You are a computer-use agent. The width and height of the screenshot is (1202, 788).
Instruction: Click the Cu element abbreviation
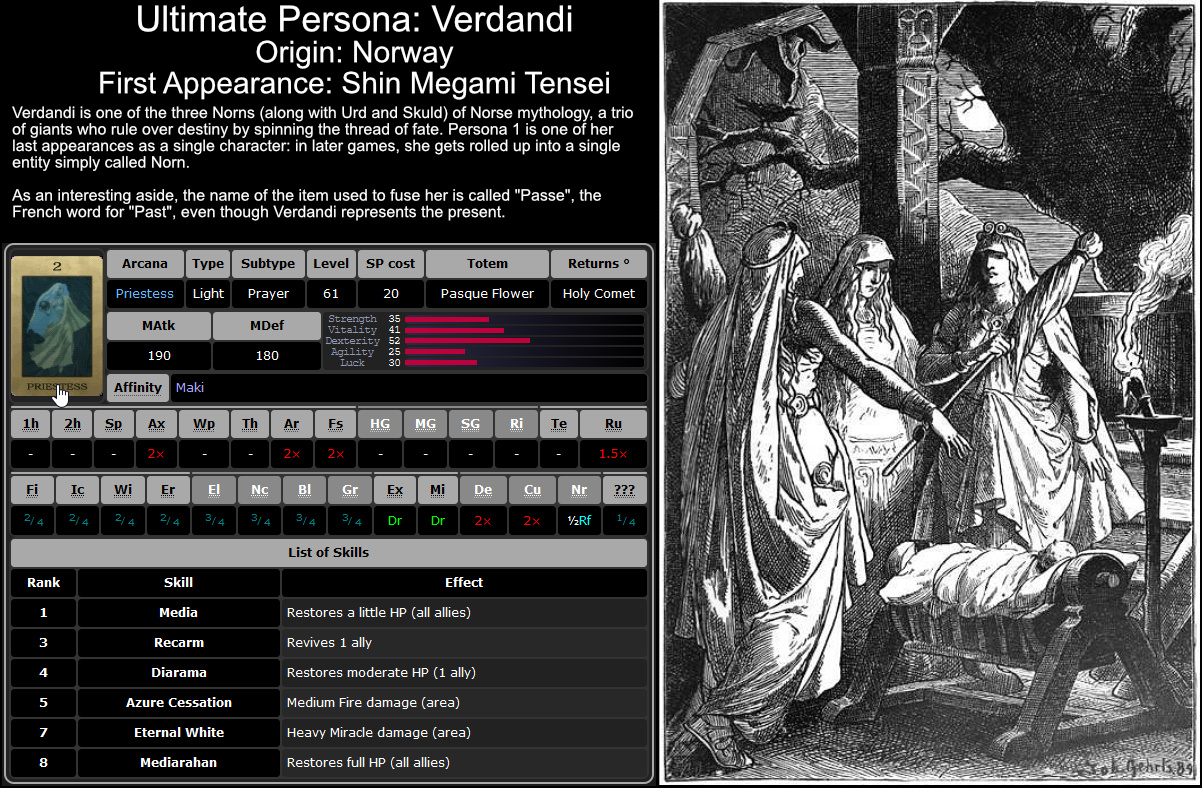(x=532, y=491)
